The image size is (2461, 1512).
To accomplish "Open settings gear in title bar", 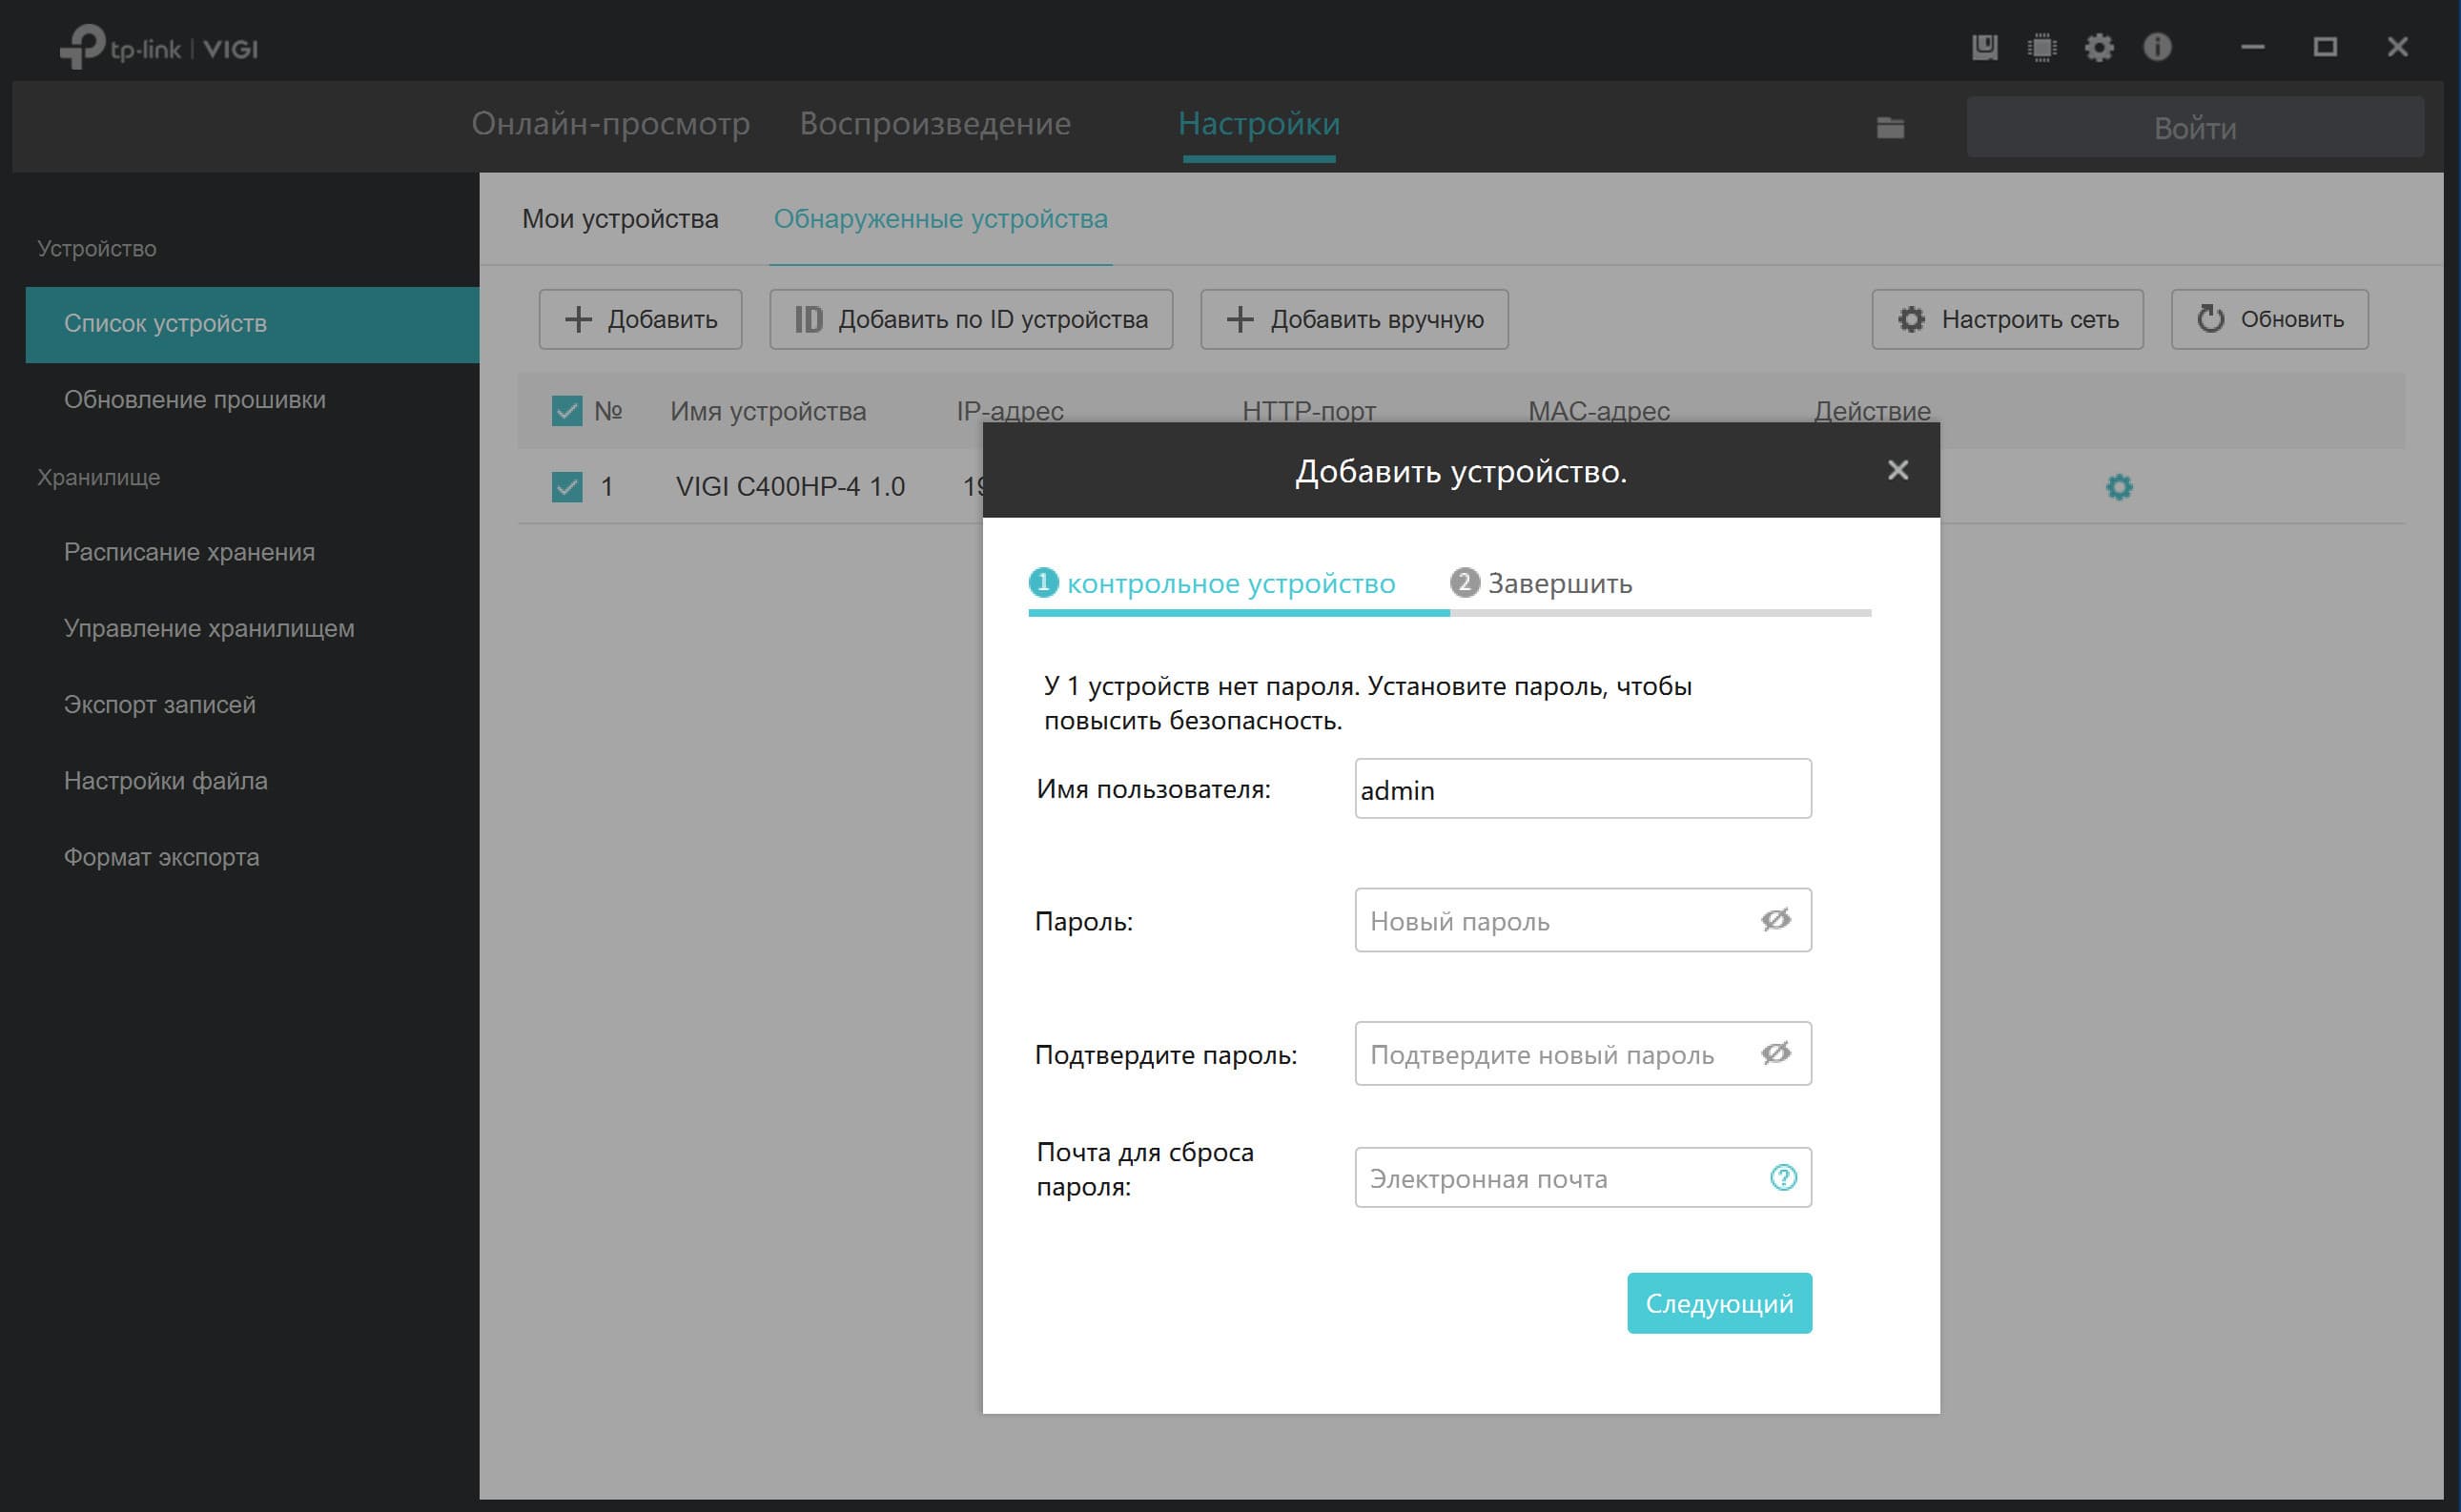I will tap(2098, 47).
